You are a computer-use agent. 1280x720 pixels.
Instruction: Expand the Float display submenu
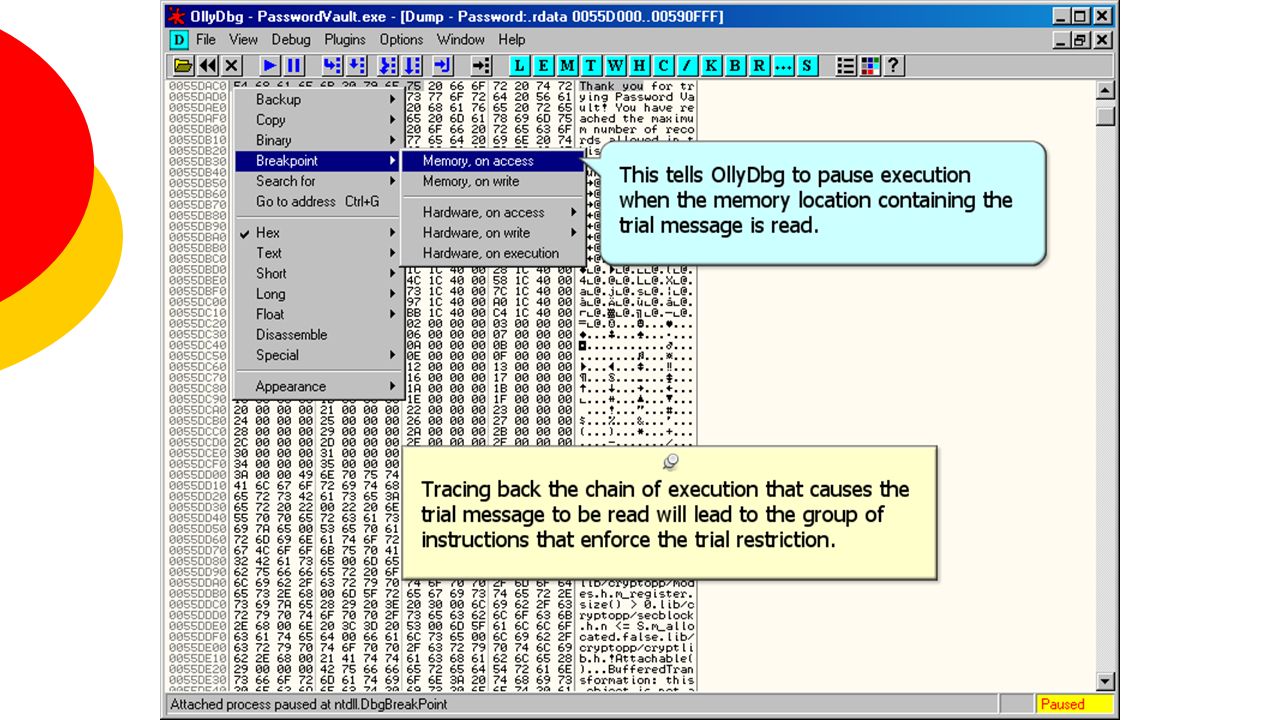[x=318, y=314]
